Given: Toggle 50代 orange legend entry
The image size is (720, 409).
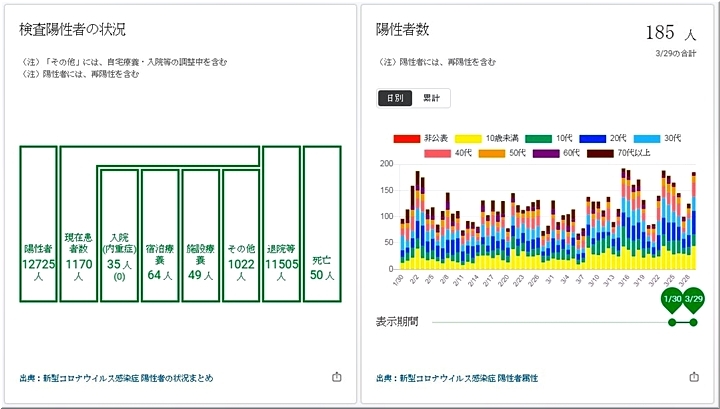Looking at the screenshot, I should pyautogui.click(x=506, y=153).
